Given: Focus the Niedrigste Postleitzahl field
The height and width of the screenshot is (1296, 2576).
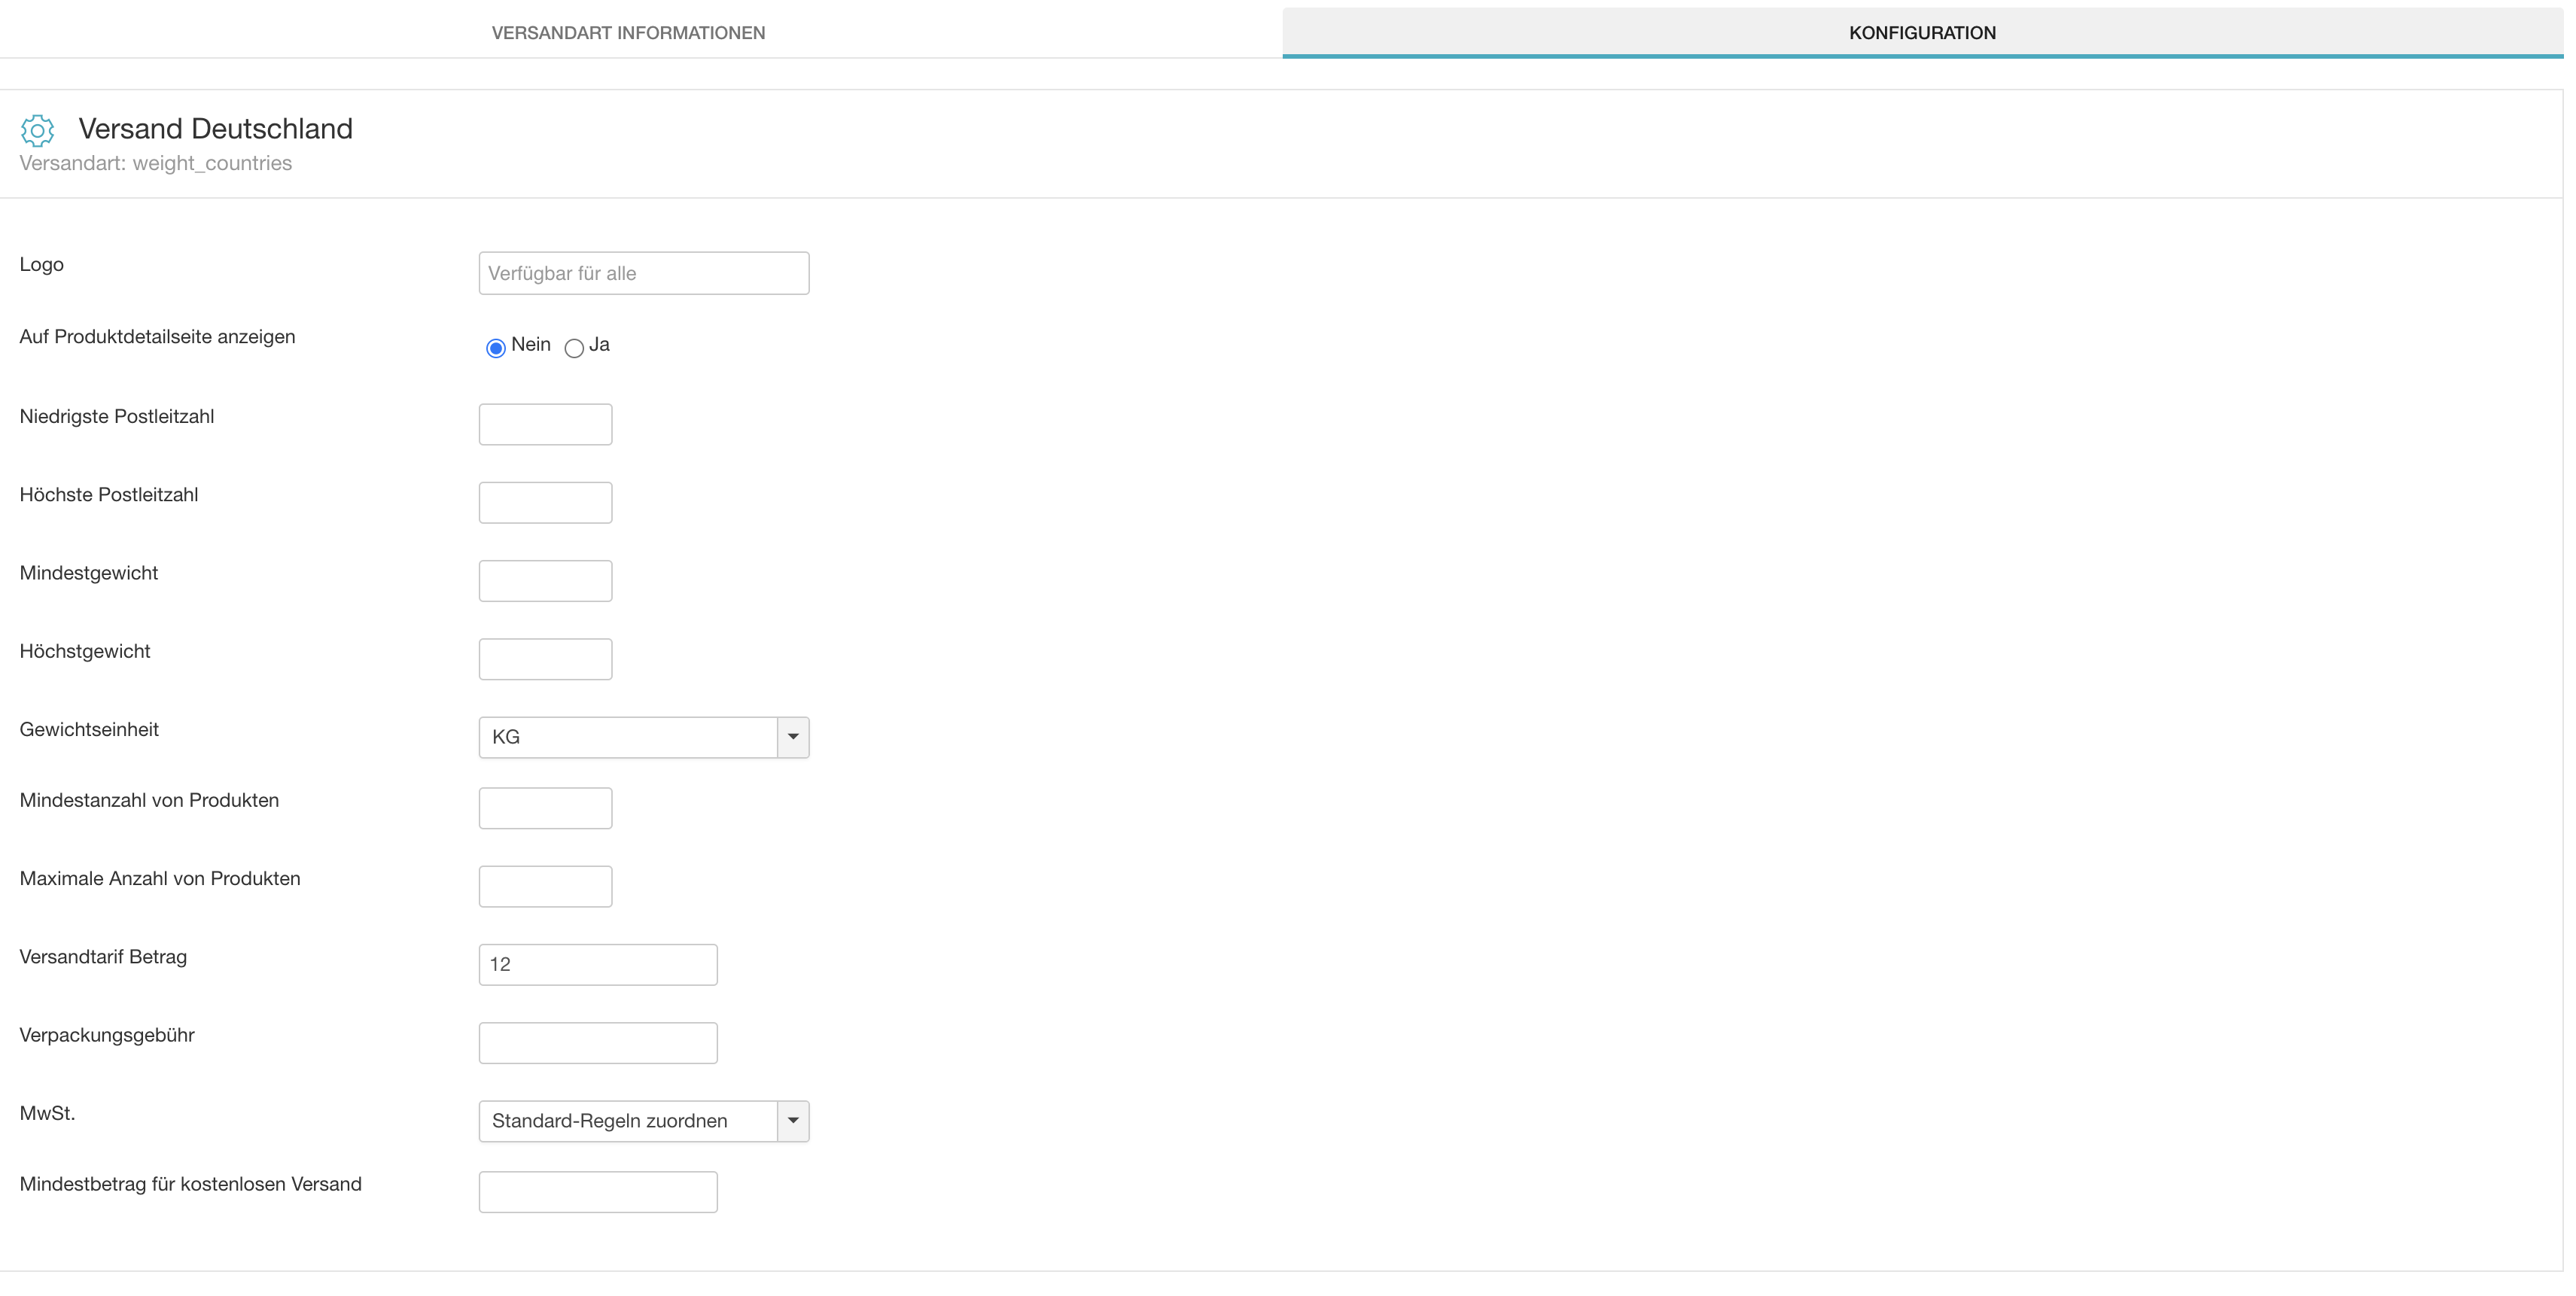Looking at the screenshot, I should 545,424.
